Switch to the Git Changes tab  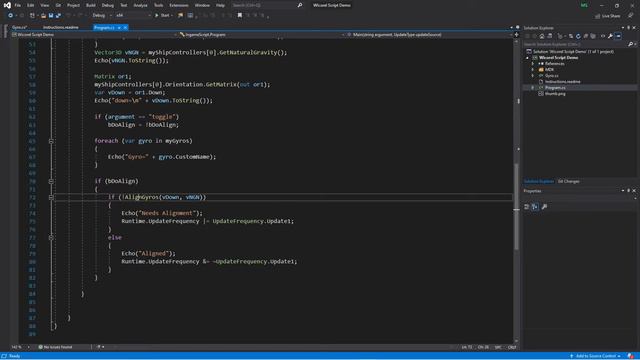point(569,182)
